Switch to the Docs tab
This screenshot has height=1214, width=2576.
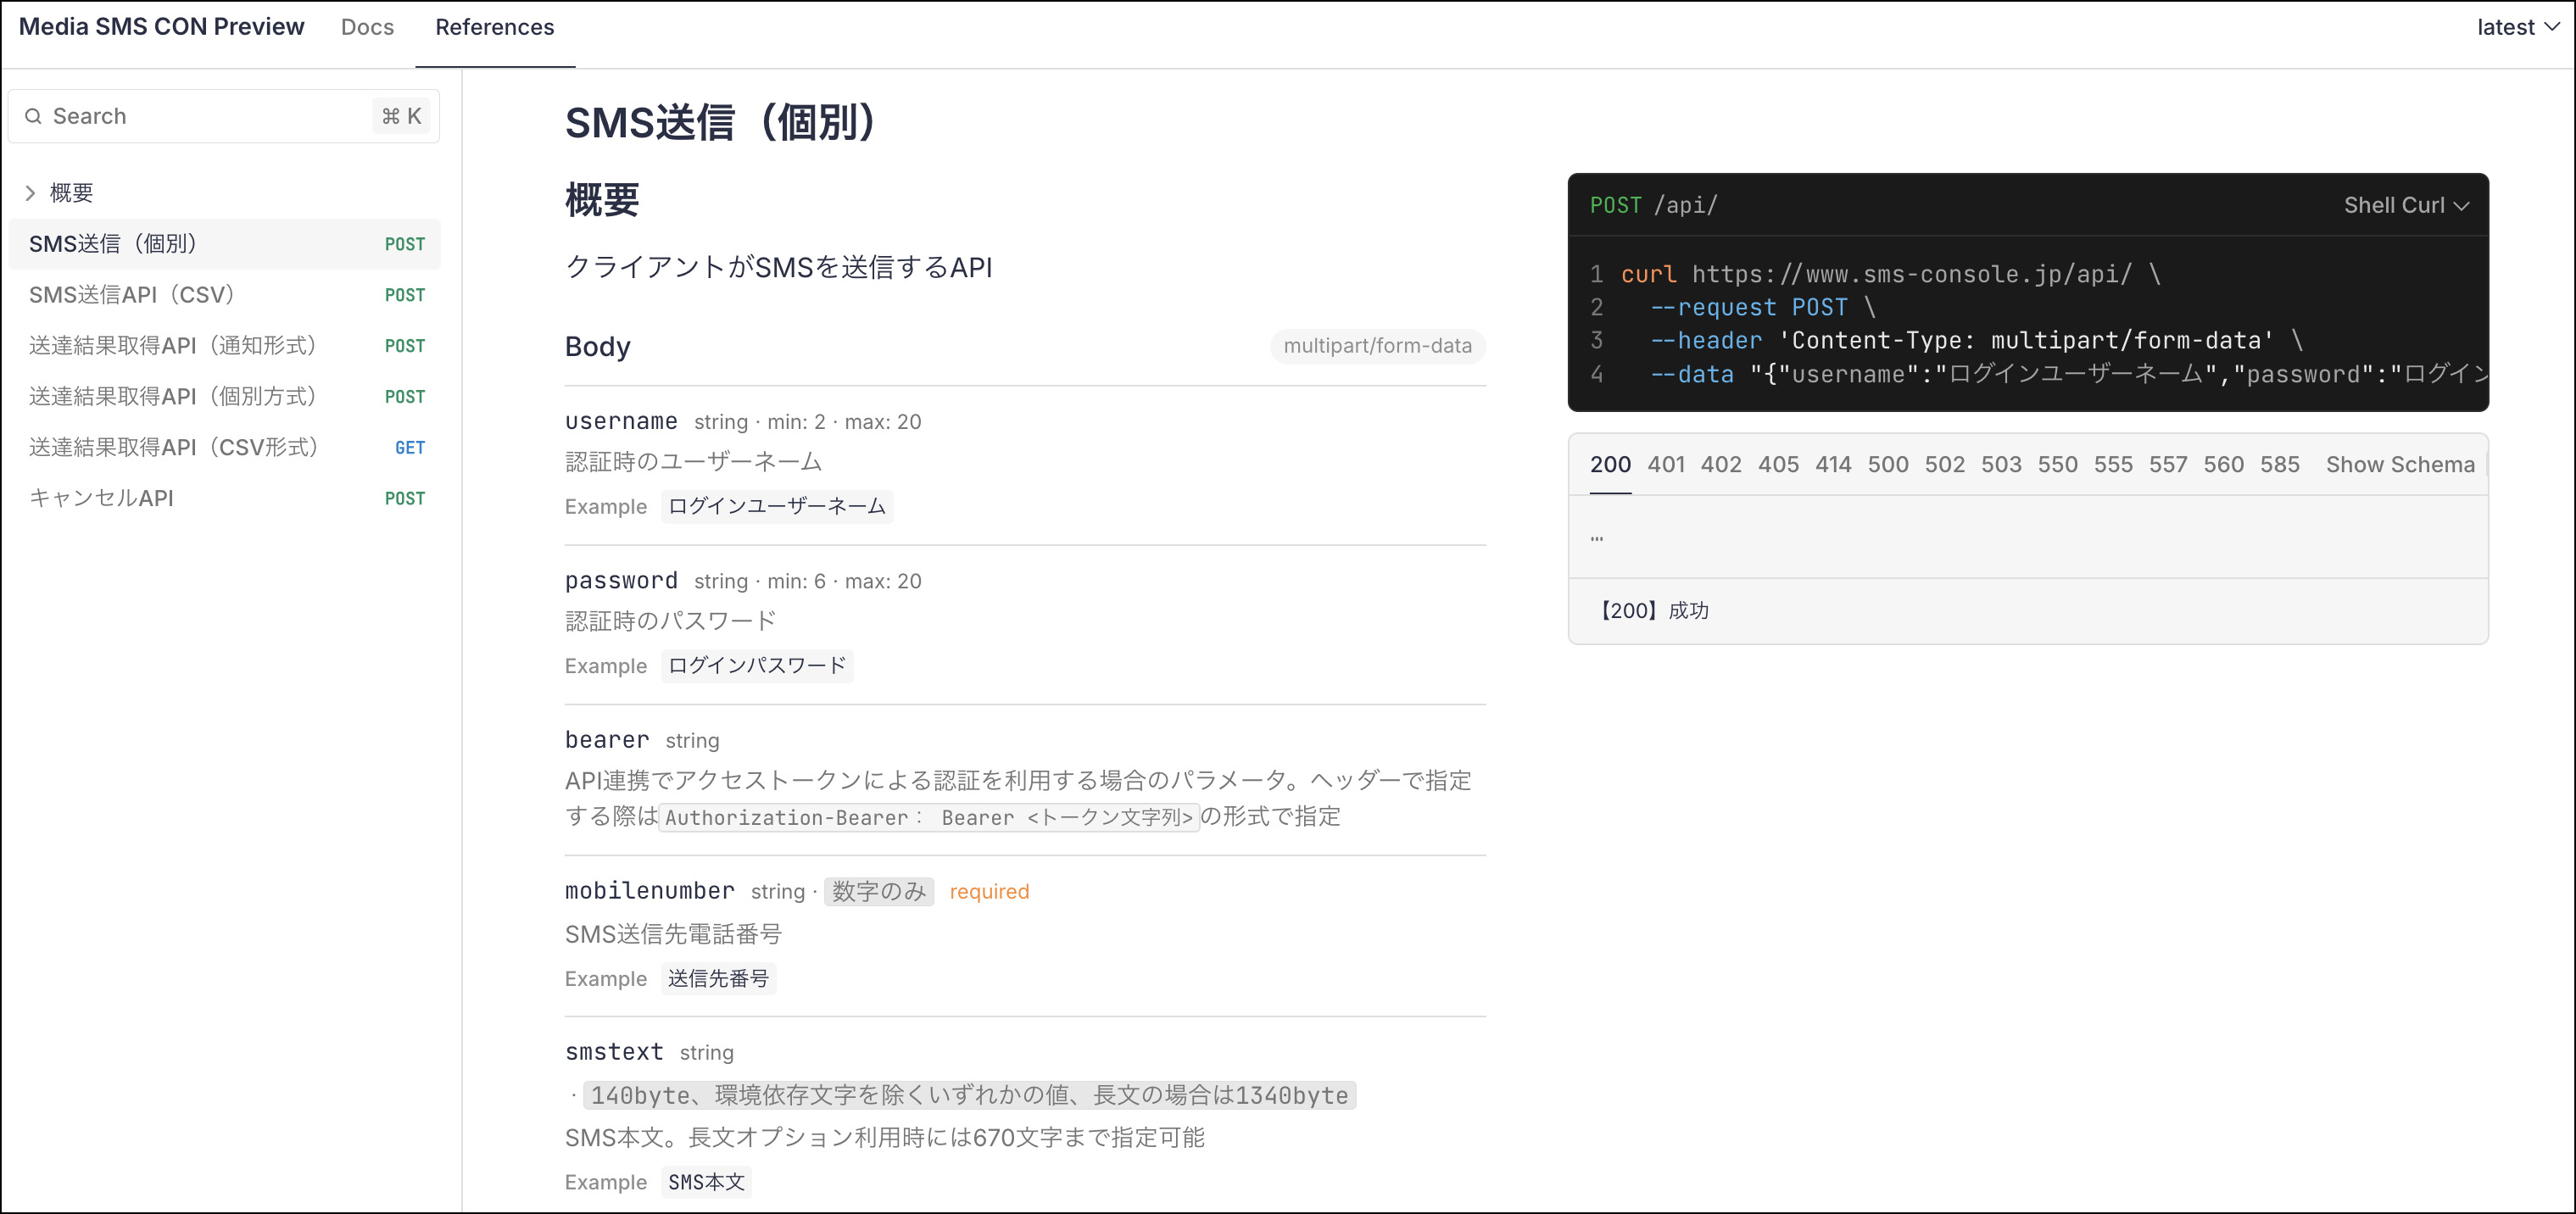367,27
